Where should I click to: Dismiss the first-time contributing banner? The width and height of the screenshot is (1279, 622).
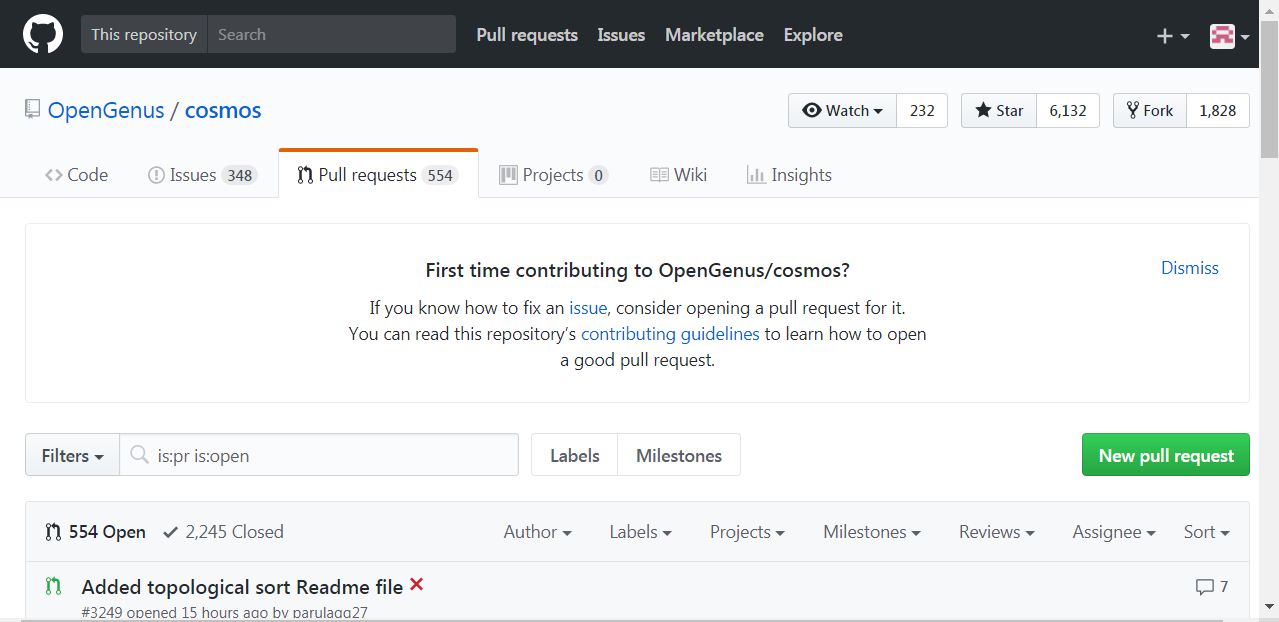pos(1189,268)
